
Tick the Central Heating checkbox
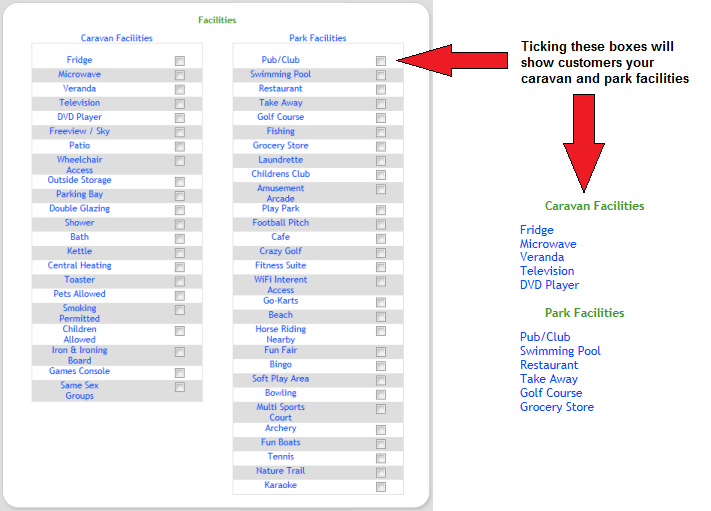click(x=180, y=267)
